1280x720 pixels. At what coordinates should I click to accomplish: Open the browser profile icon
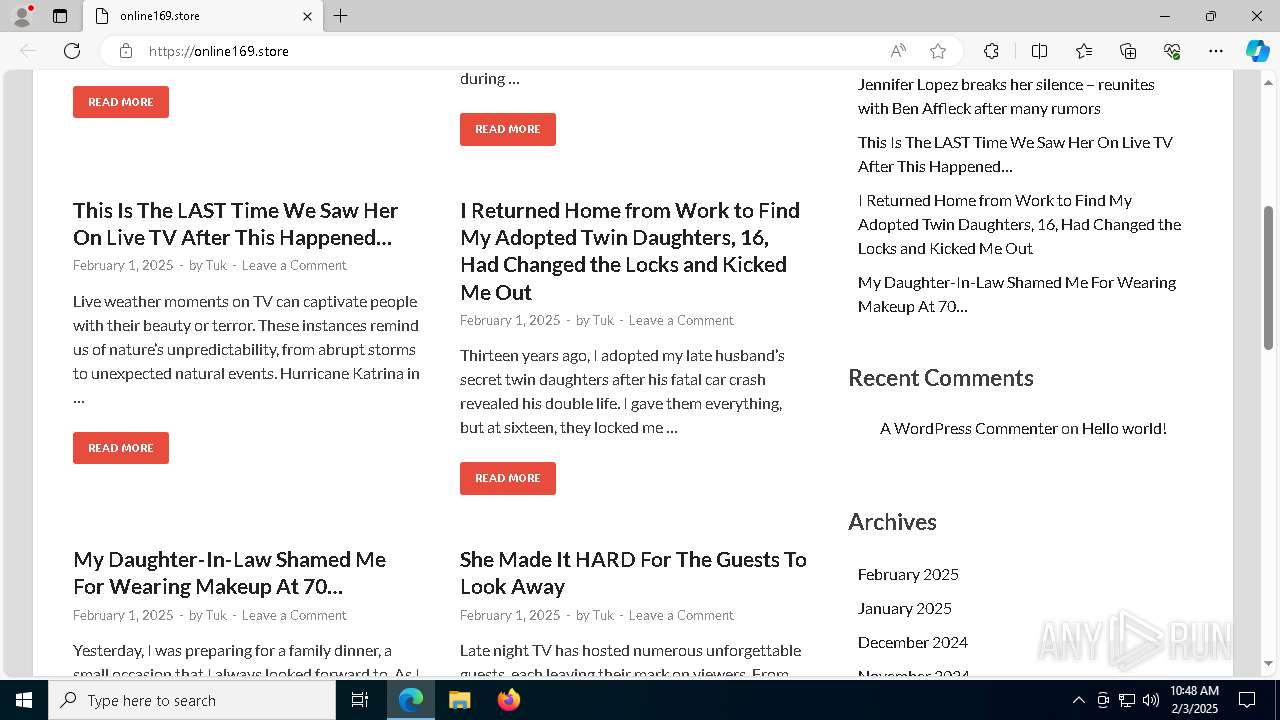[x=22, y=16]
